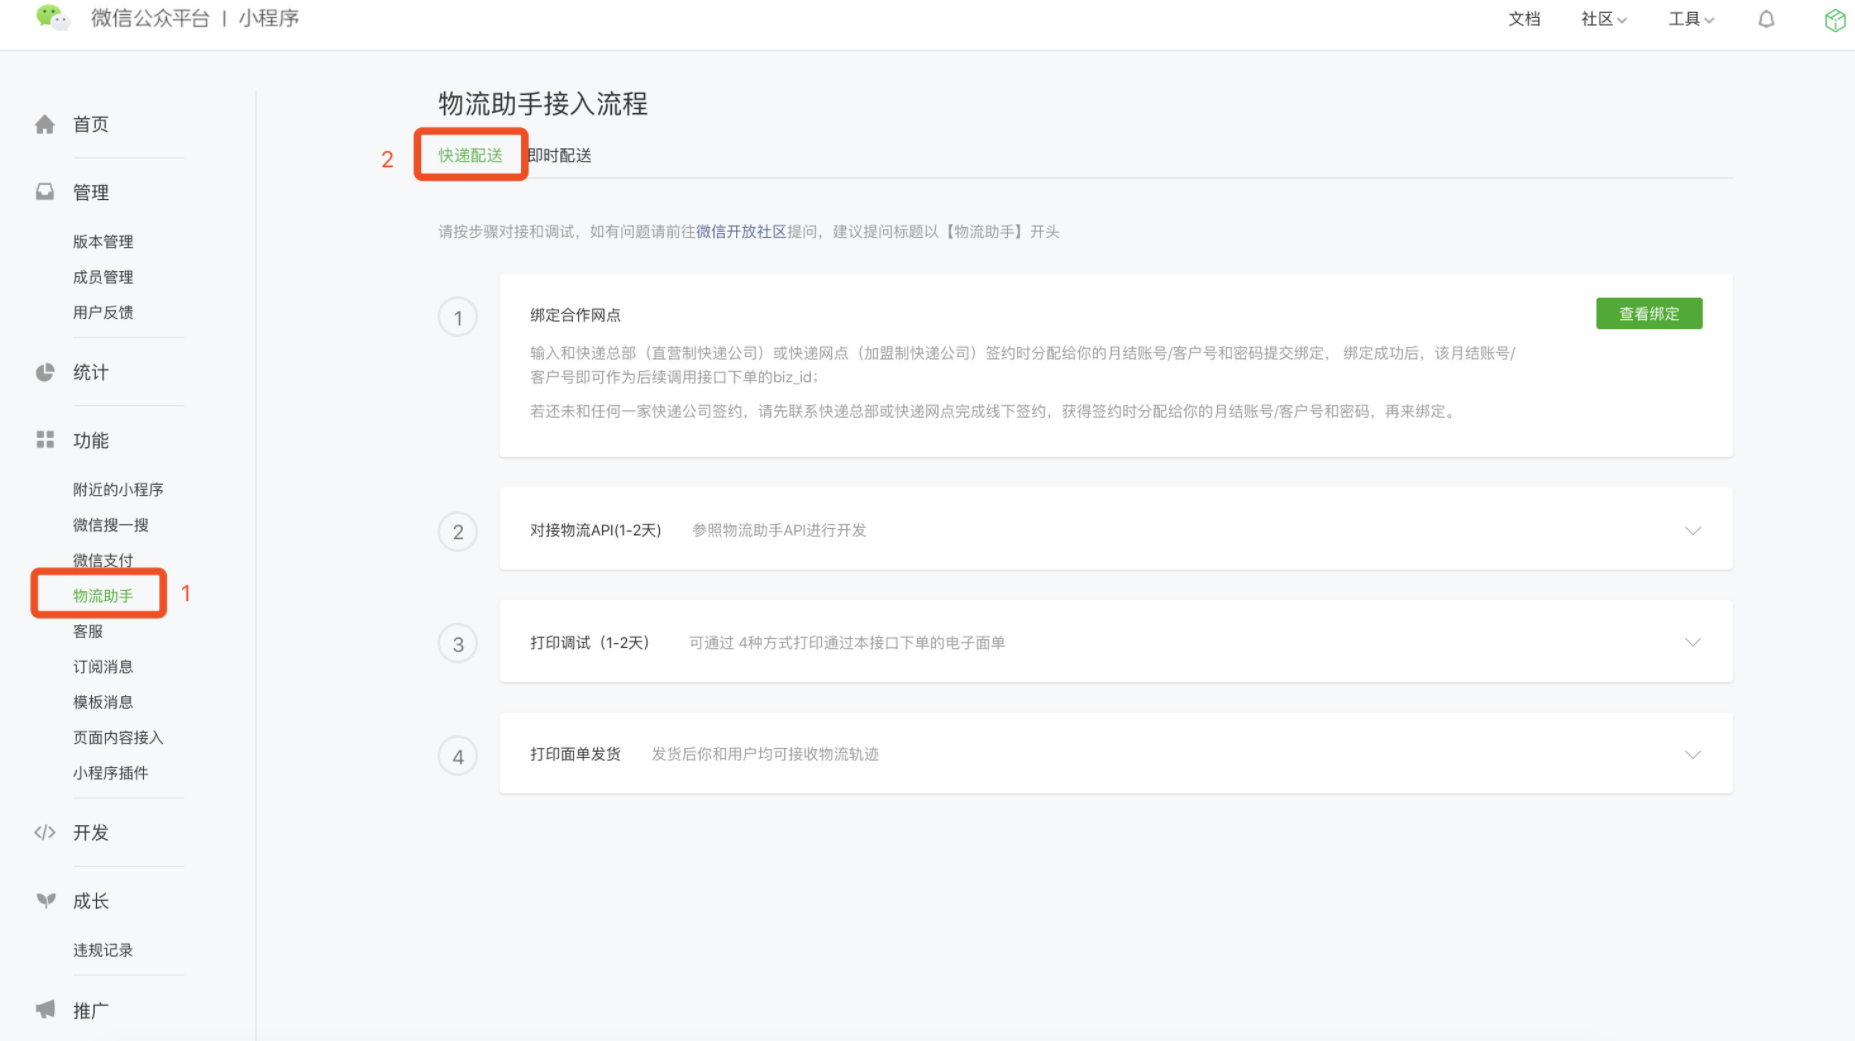Screen dimensions: 1855x1041
Task: Click the 成长 sprout icon
Action: [x=45, y=901]
